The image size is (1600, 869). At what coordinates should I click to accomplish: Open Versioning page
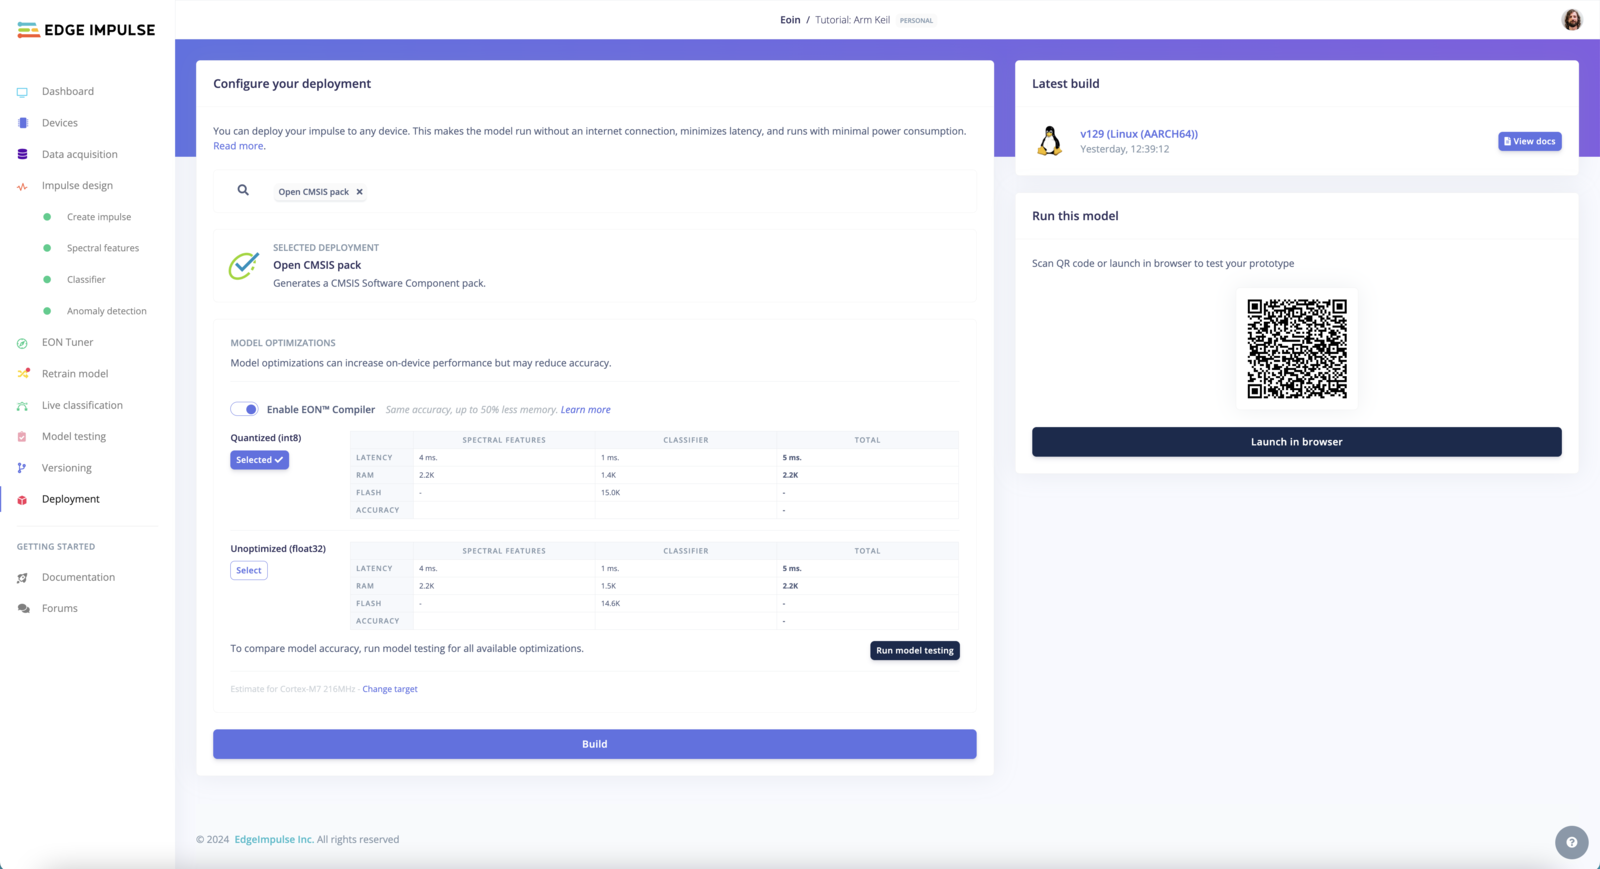[67, 468]
